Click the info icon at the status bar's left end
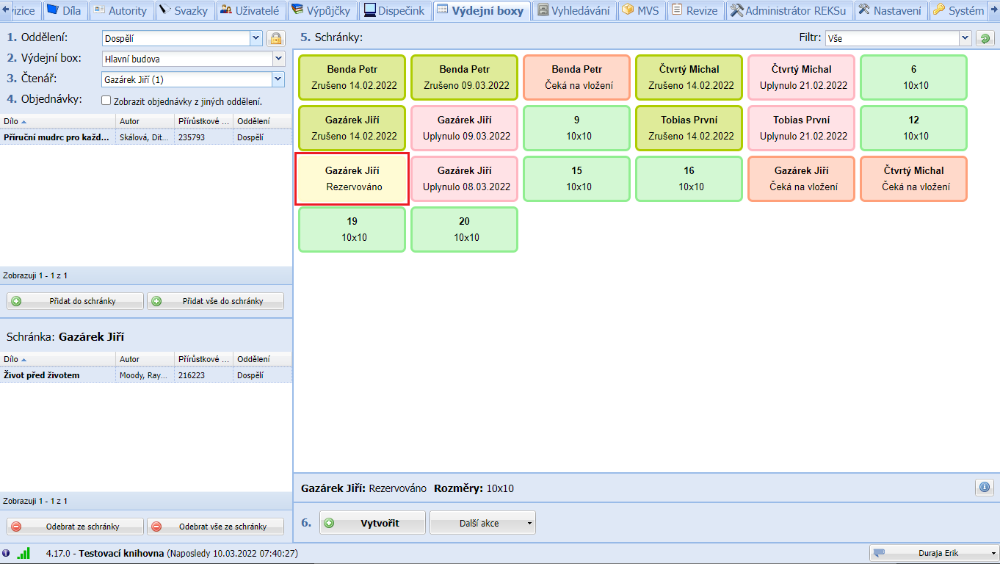Viewport: 1000px width, 564px height. click(x=7, y=553)
